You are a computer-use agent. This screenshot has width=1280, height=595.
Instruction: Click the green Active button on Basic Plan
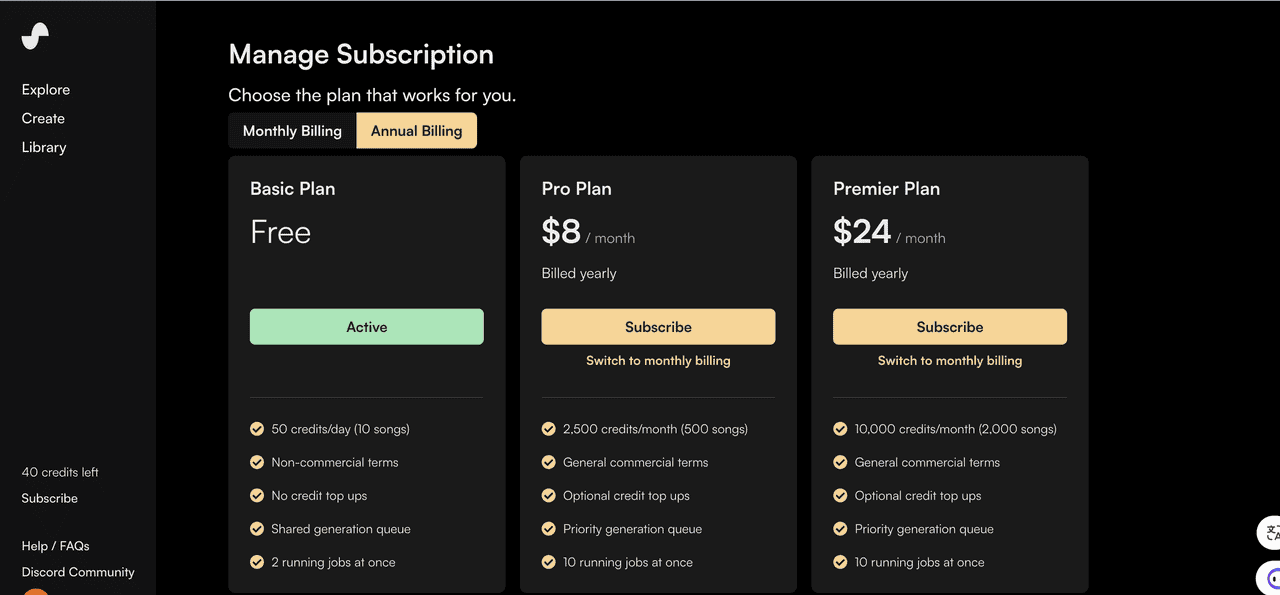(x=366, y=327)
